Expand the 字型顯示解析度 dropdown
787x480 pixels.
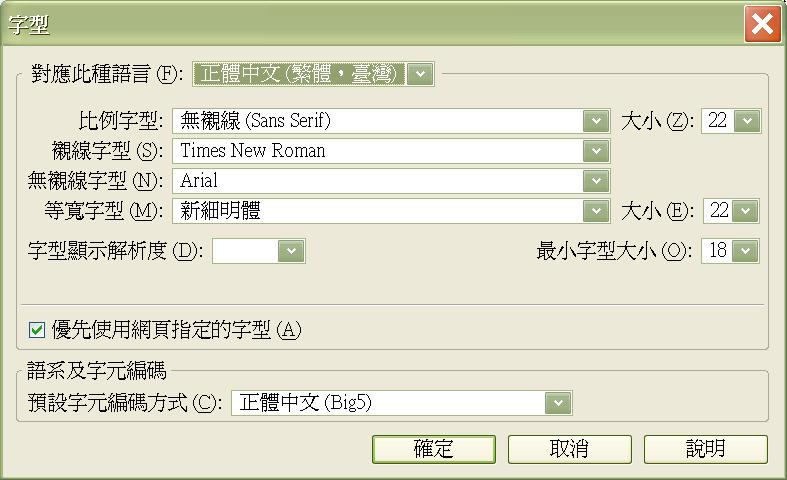[x=291, y=251]
